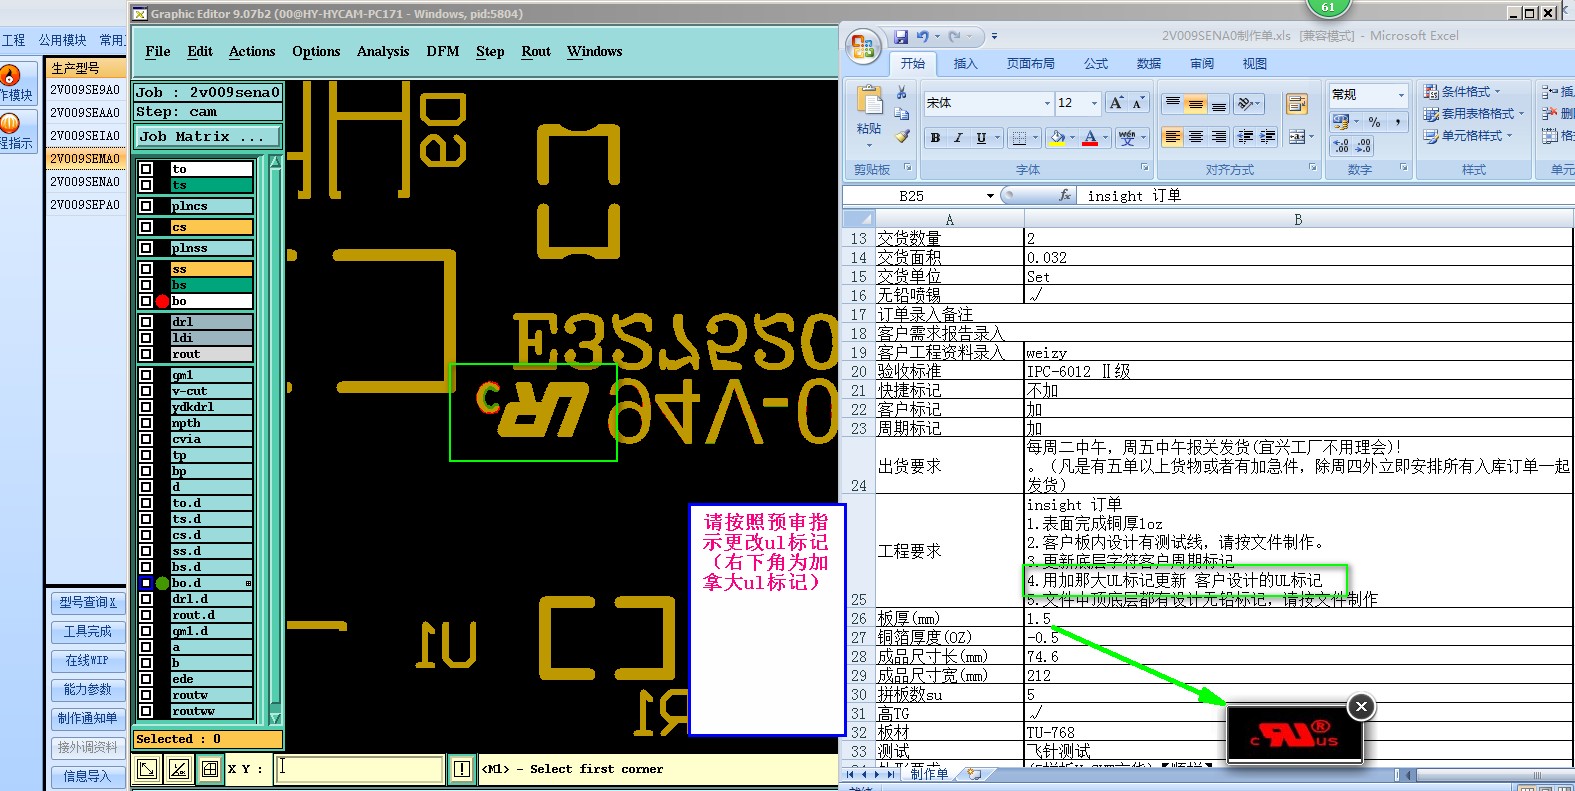Click the Decrease Indent icon
This screenshot has width=1575, height=791.
tap(1245, 137)
